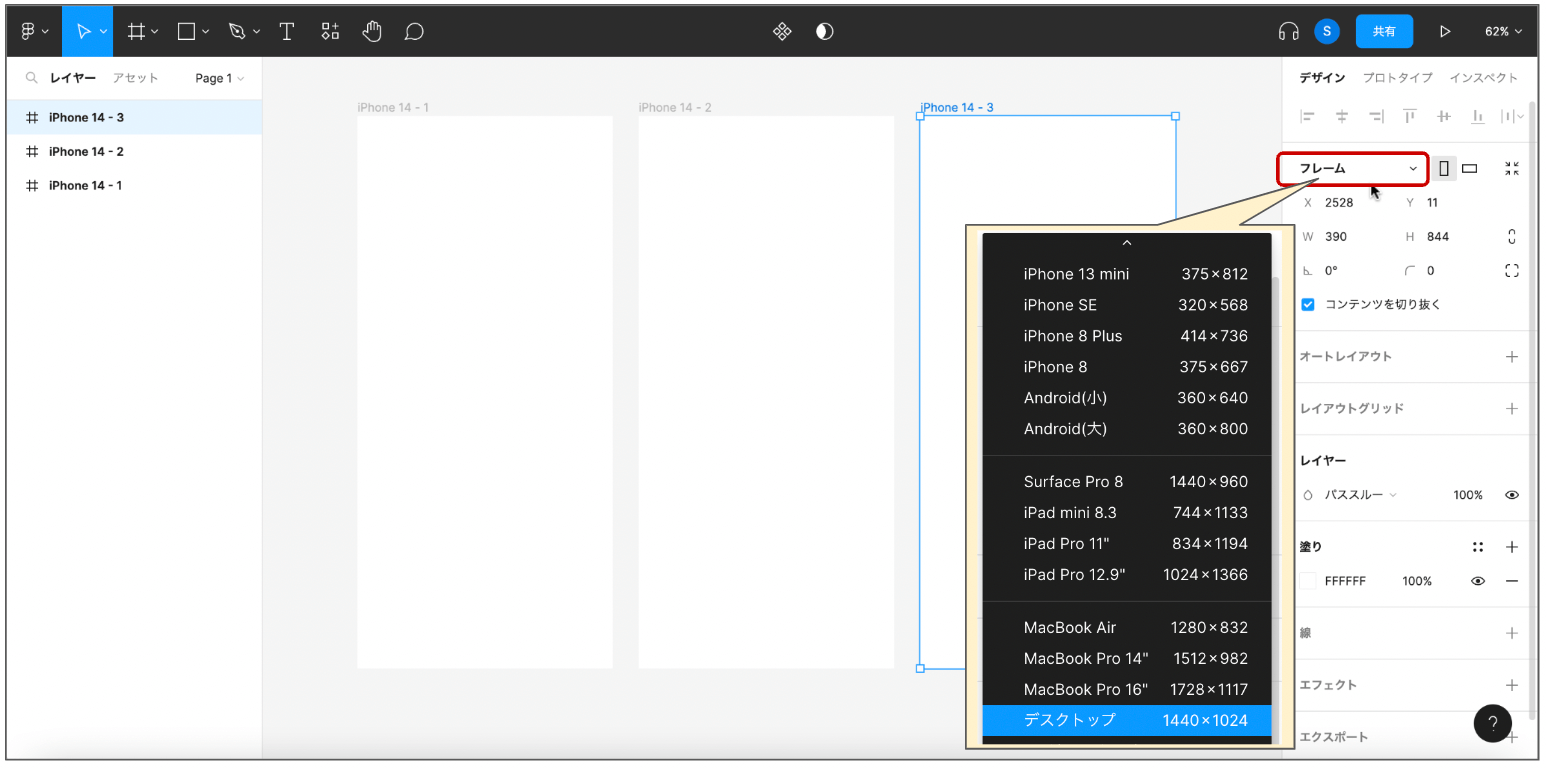Click align horizontal centers icon
This screenshot has height=768, width=1546.
click(x=1342, y=116)
